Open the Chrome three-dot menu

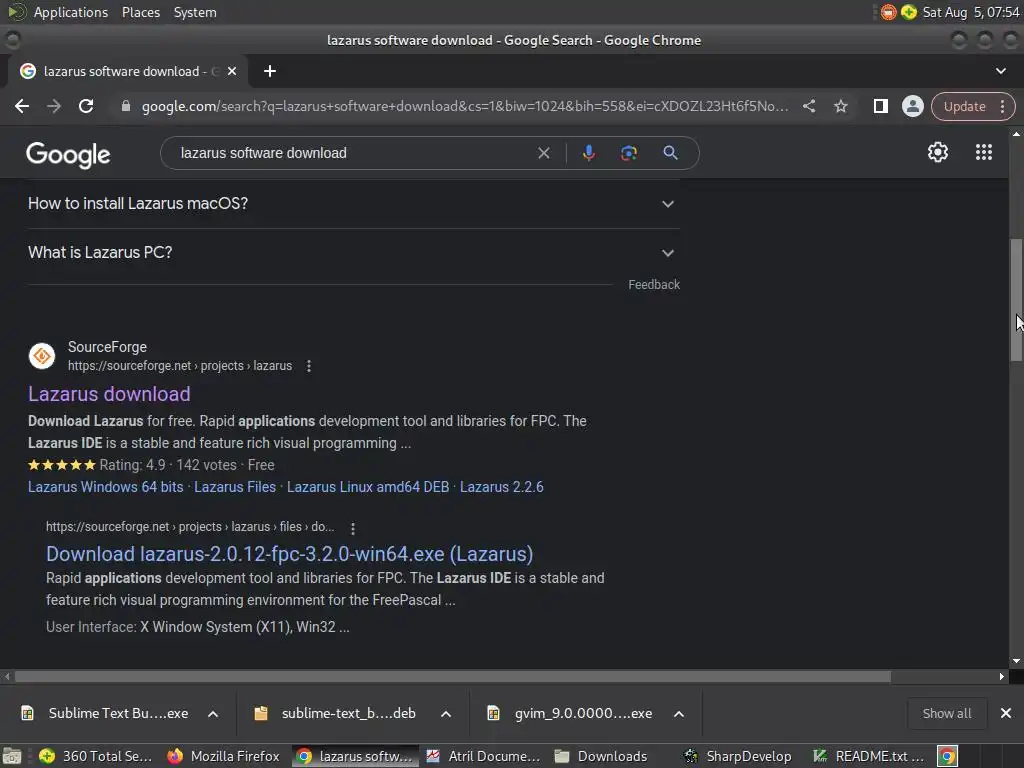[x=1002, y=106]
